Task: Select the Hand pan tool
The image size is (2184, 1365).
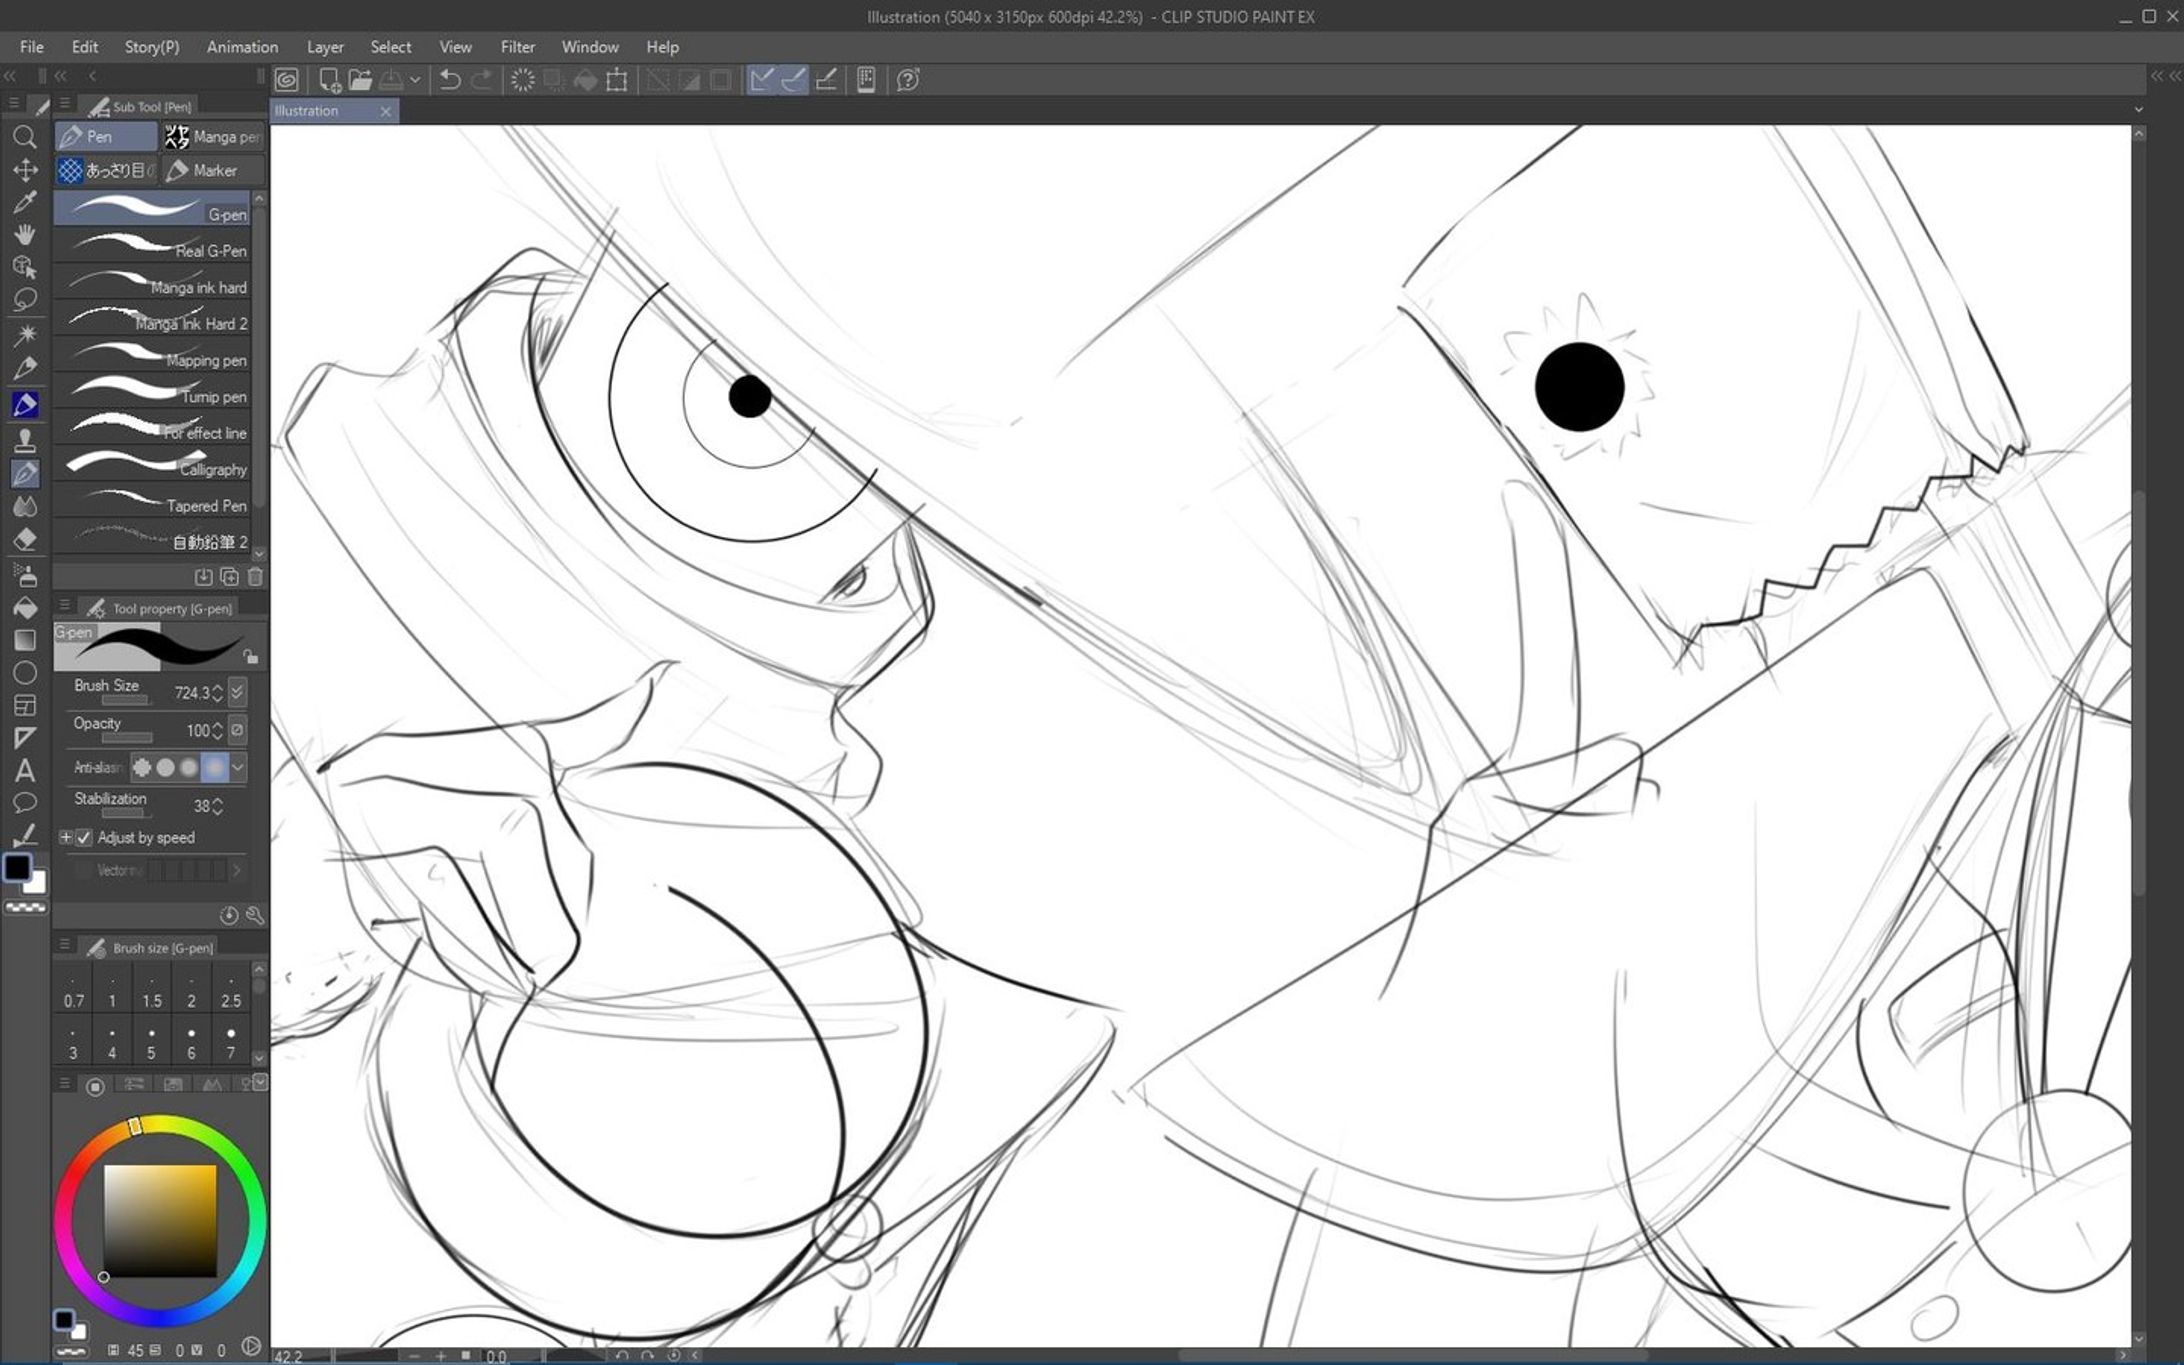Action: (25, 234)
